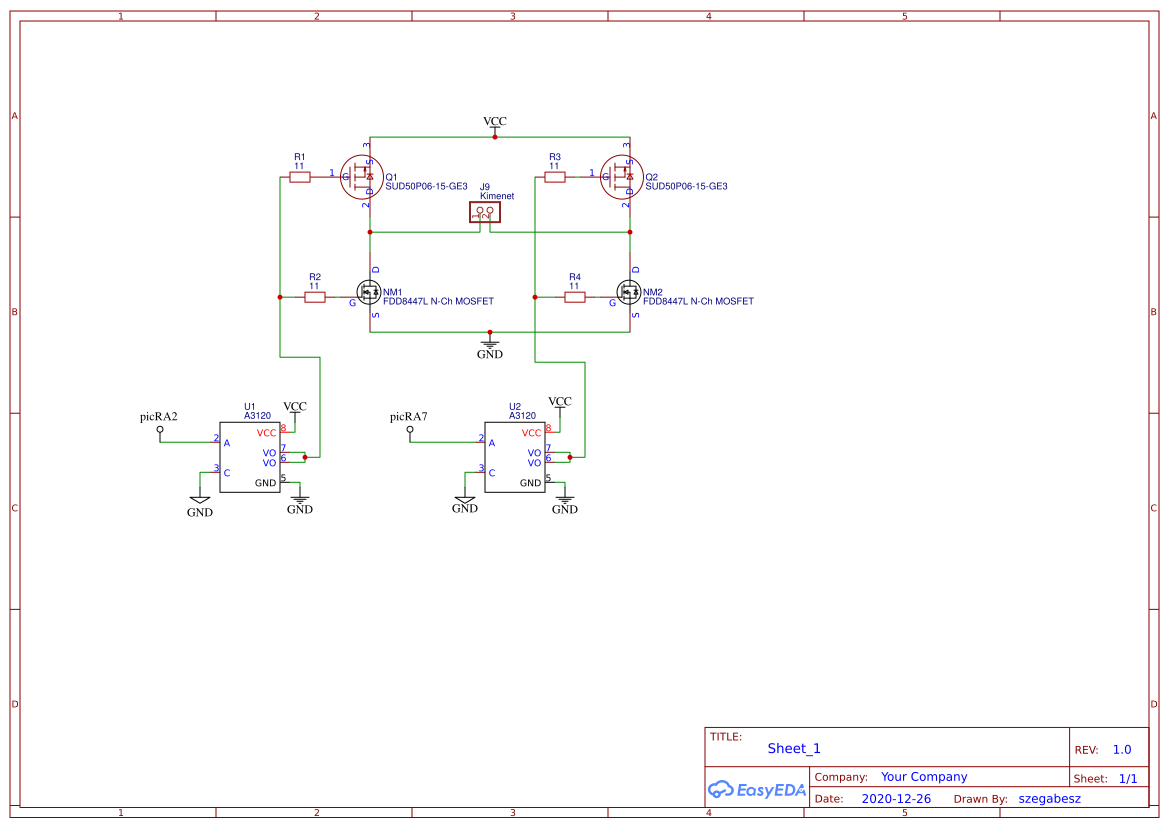
Task: Click the Kimenet label of J9
Action: pos(497,196)
